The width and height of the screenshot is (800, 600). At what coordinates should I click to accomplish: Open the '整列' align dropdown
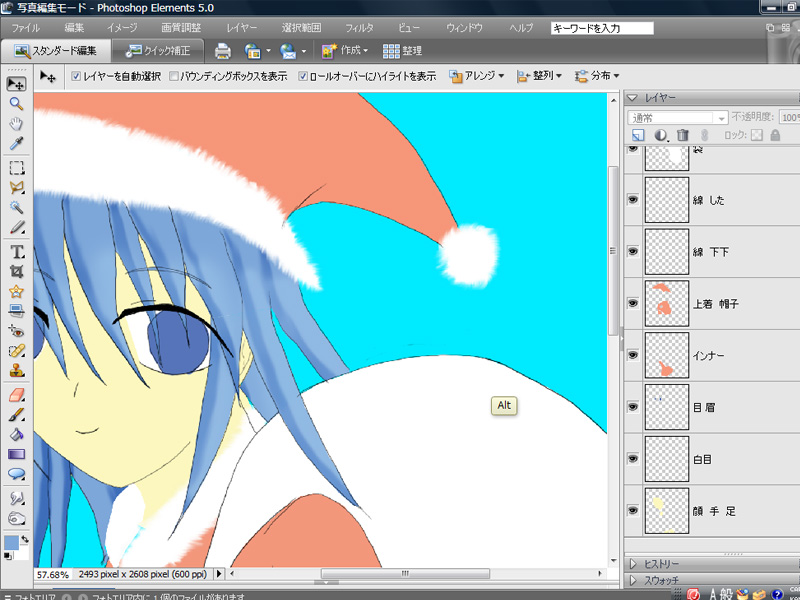(x=539, y=76)
